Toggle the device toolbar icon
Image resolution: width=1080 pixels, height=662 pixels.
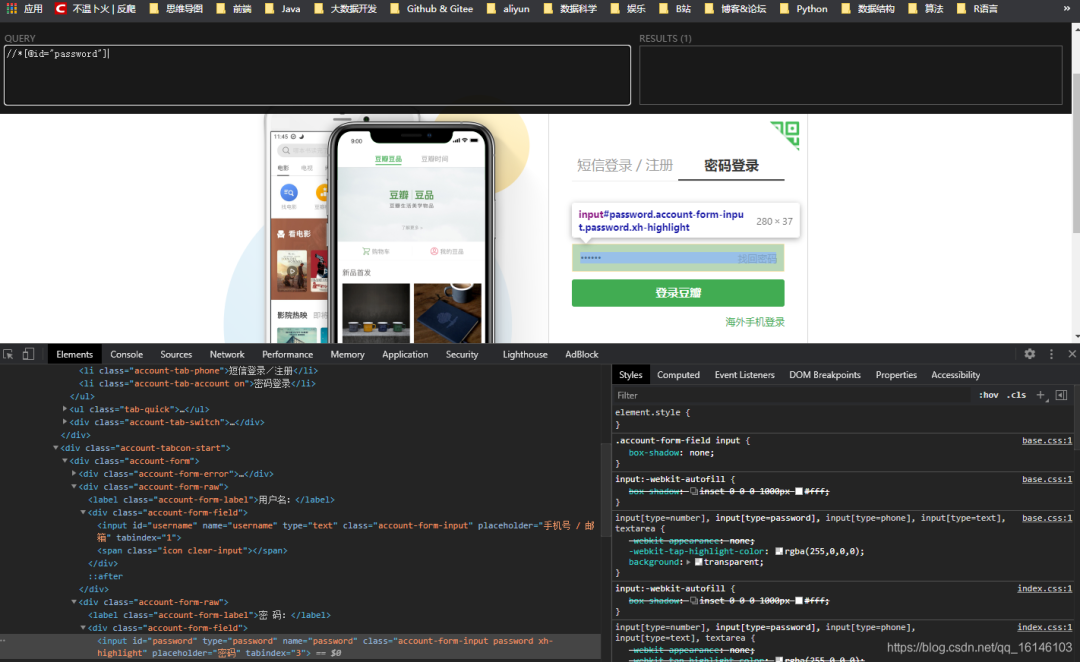point(28,354)
